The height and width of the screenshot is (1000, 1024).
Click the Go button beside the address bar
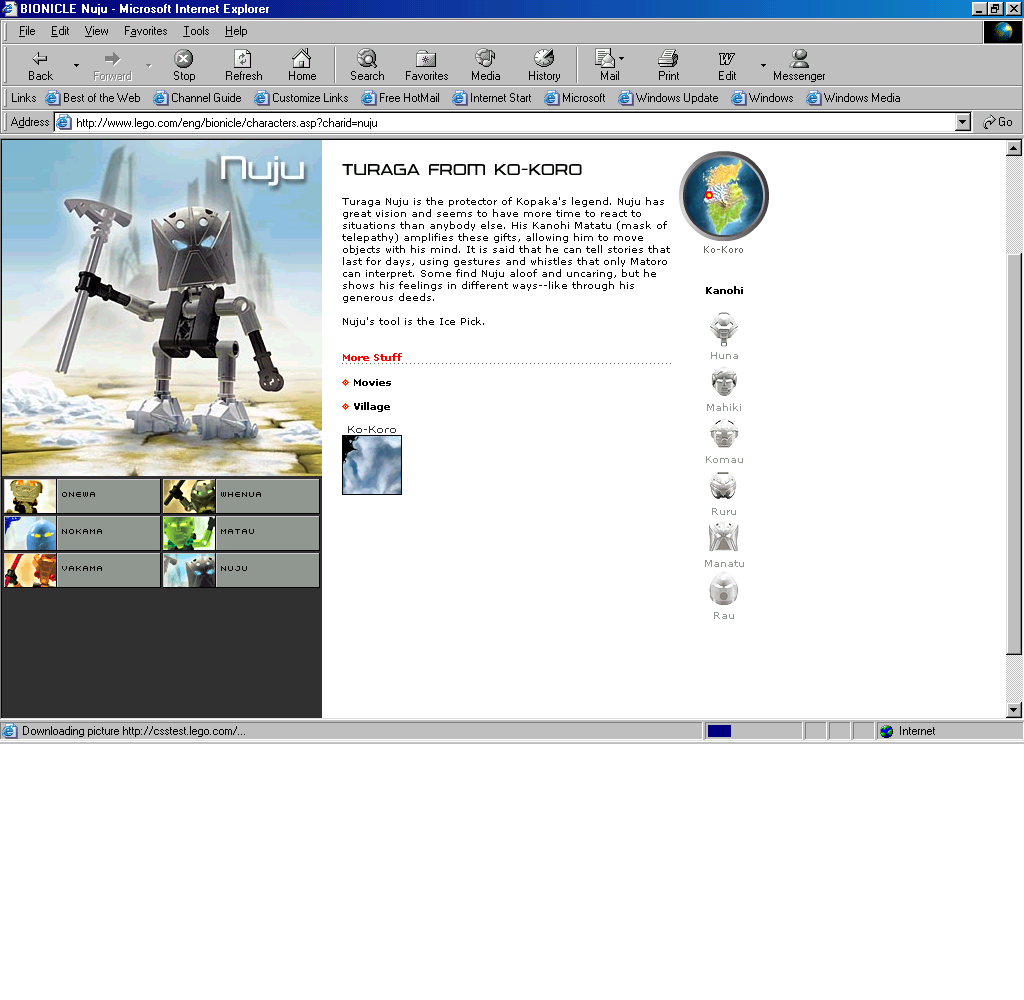point(998,122)
